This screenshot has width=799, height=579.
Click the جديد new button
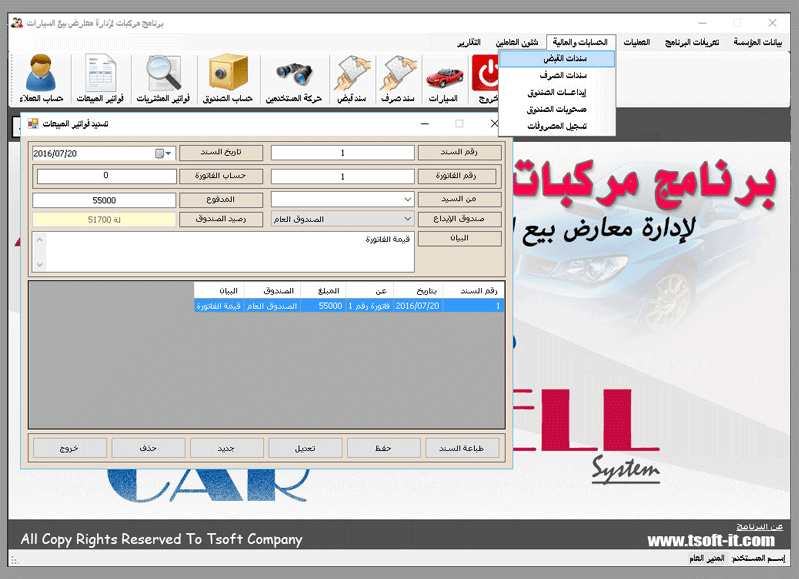click(x=226, y=448)
